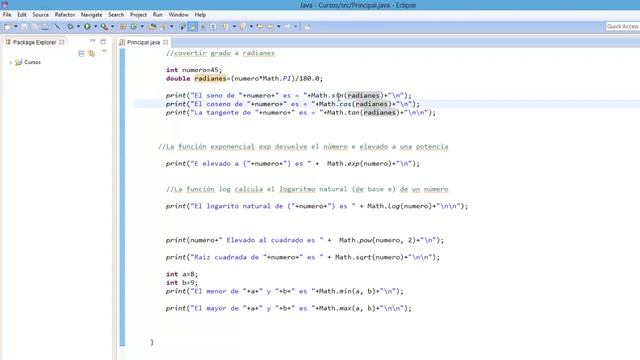Open the Navigate menu
Screen dimensions: 640x360
pos(91,15)
